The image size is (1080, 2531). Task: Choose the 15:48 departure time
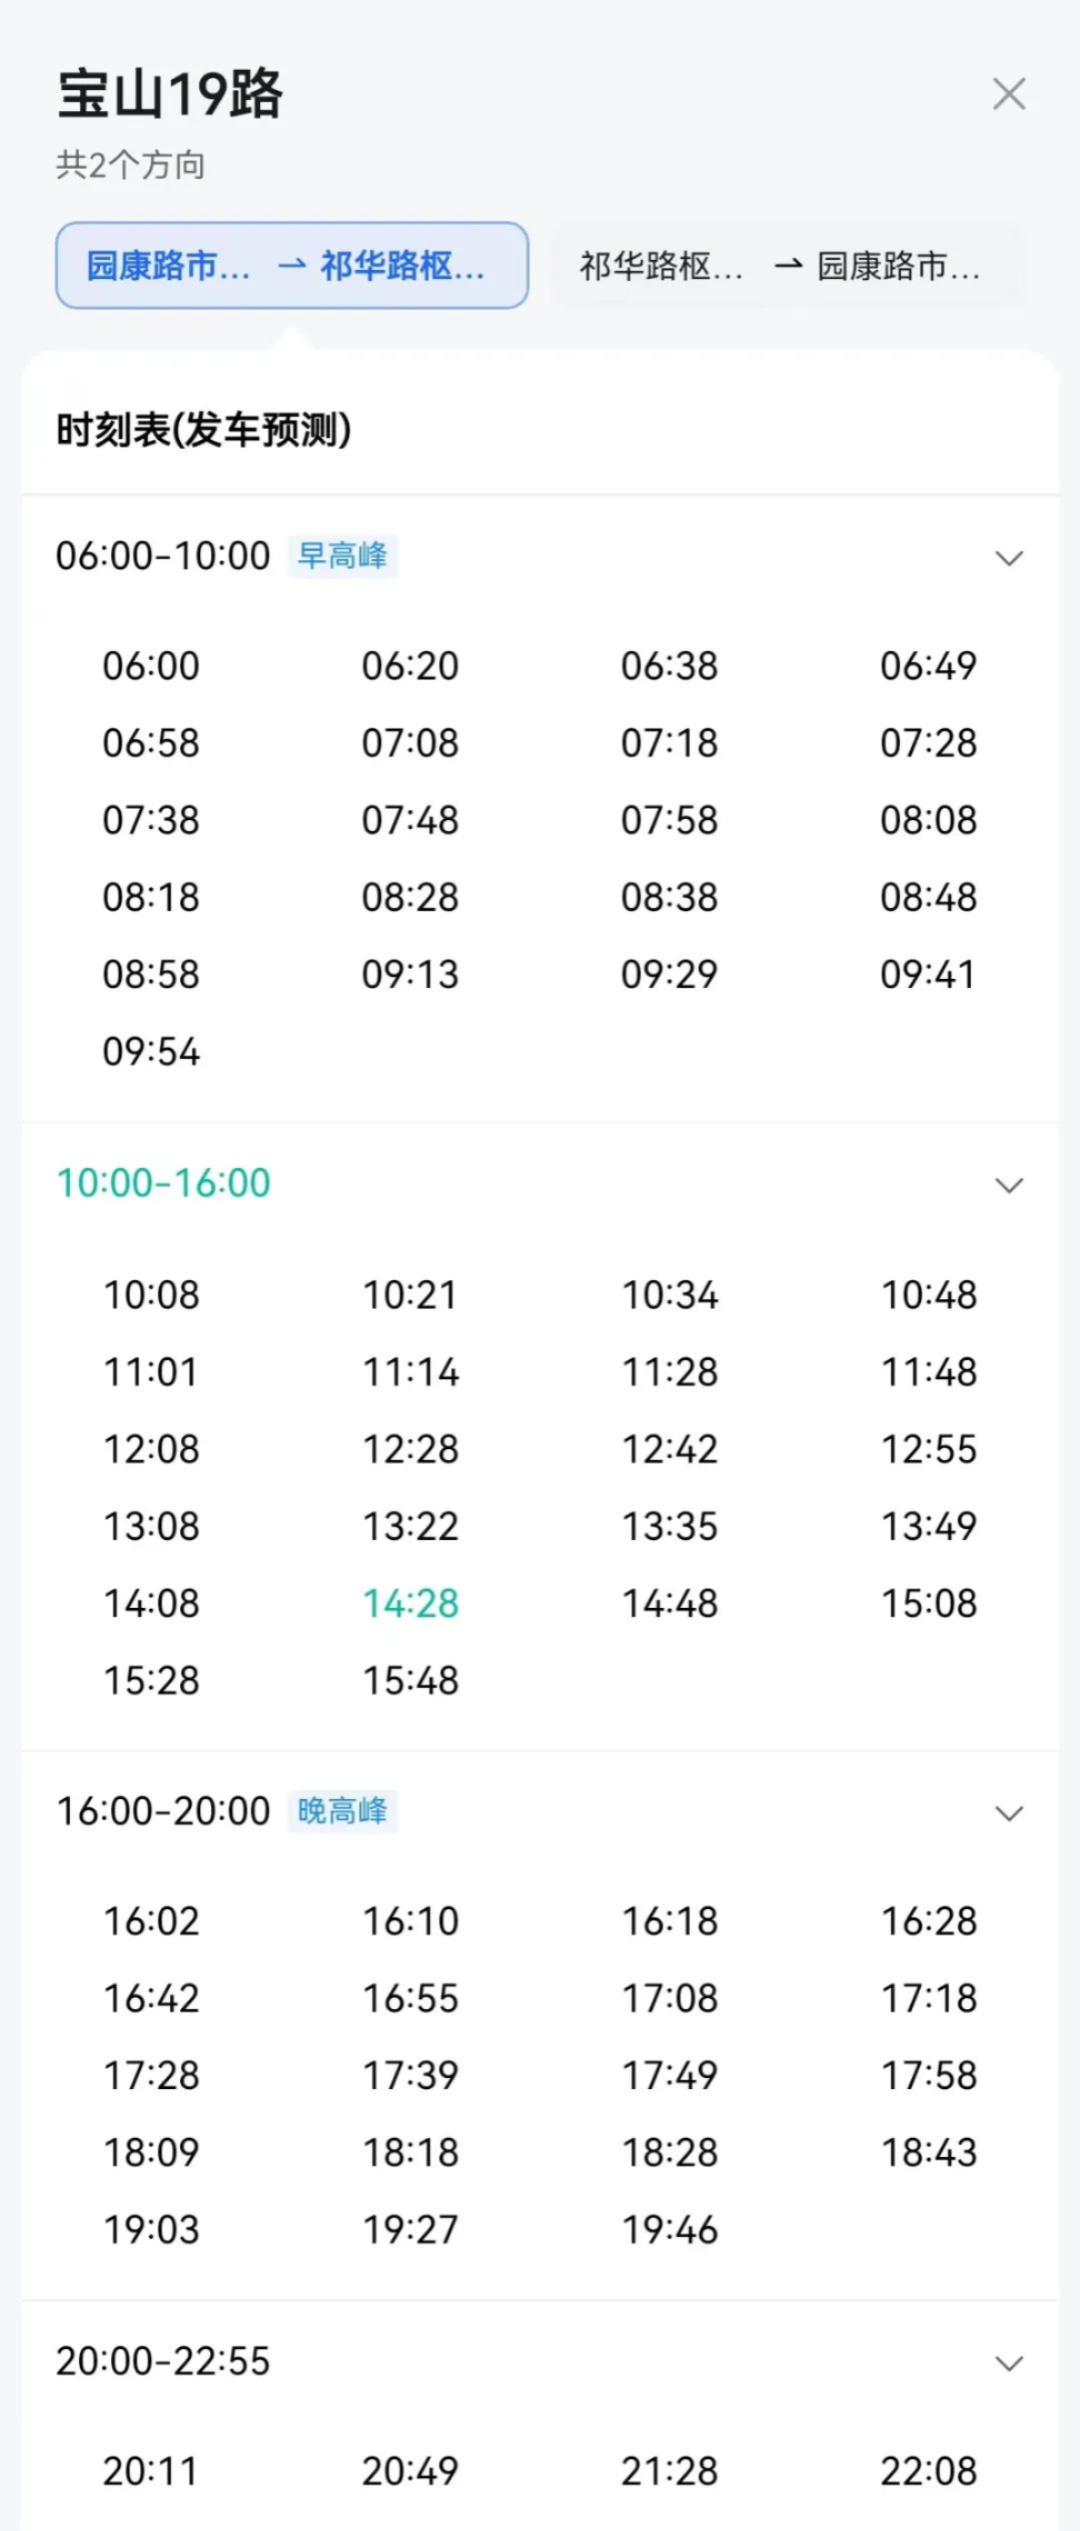pyautogui.click(x=410, y=1680)
